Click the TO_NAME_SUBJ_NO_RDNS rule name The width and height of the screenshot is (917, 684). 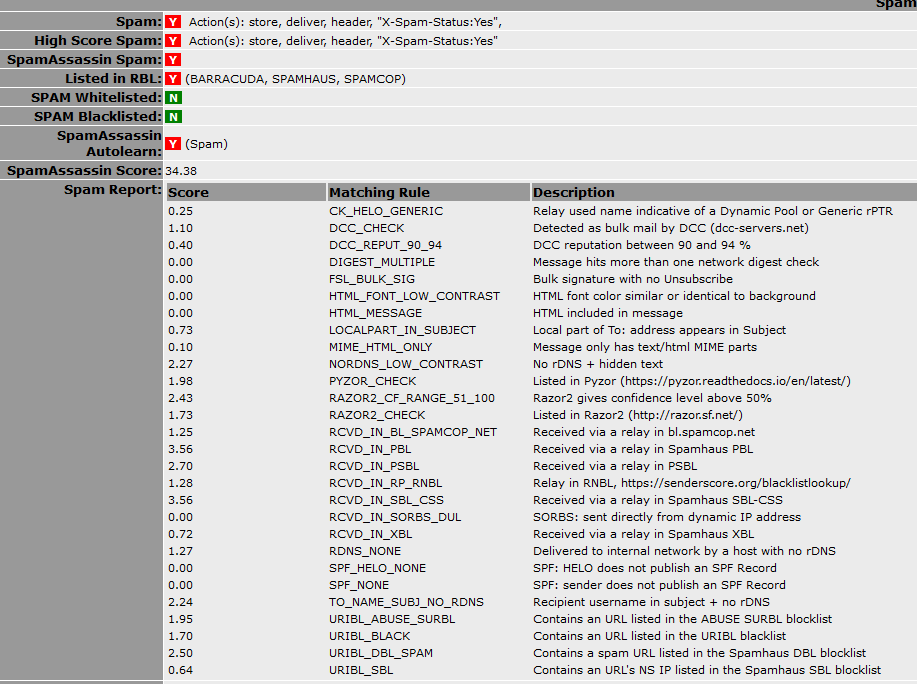click(x=406, y=602)
